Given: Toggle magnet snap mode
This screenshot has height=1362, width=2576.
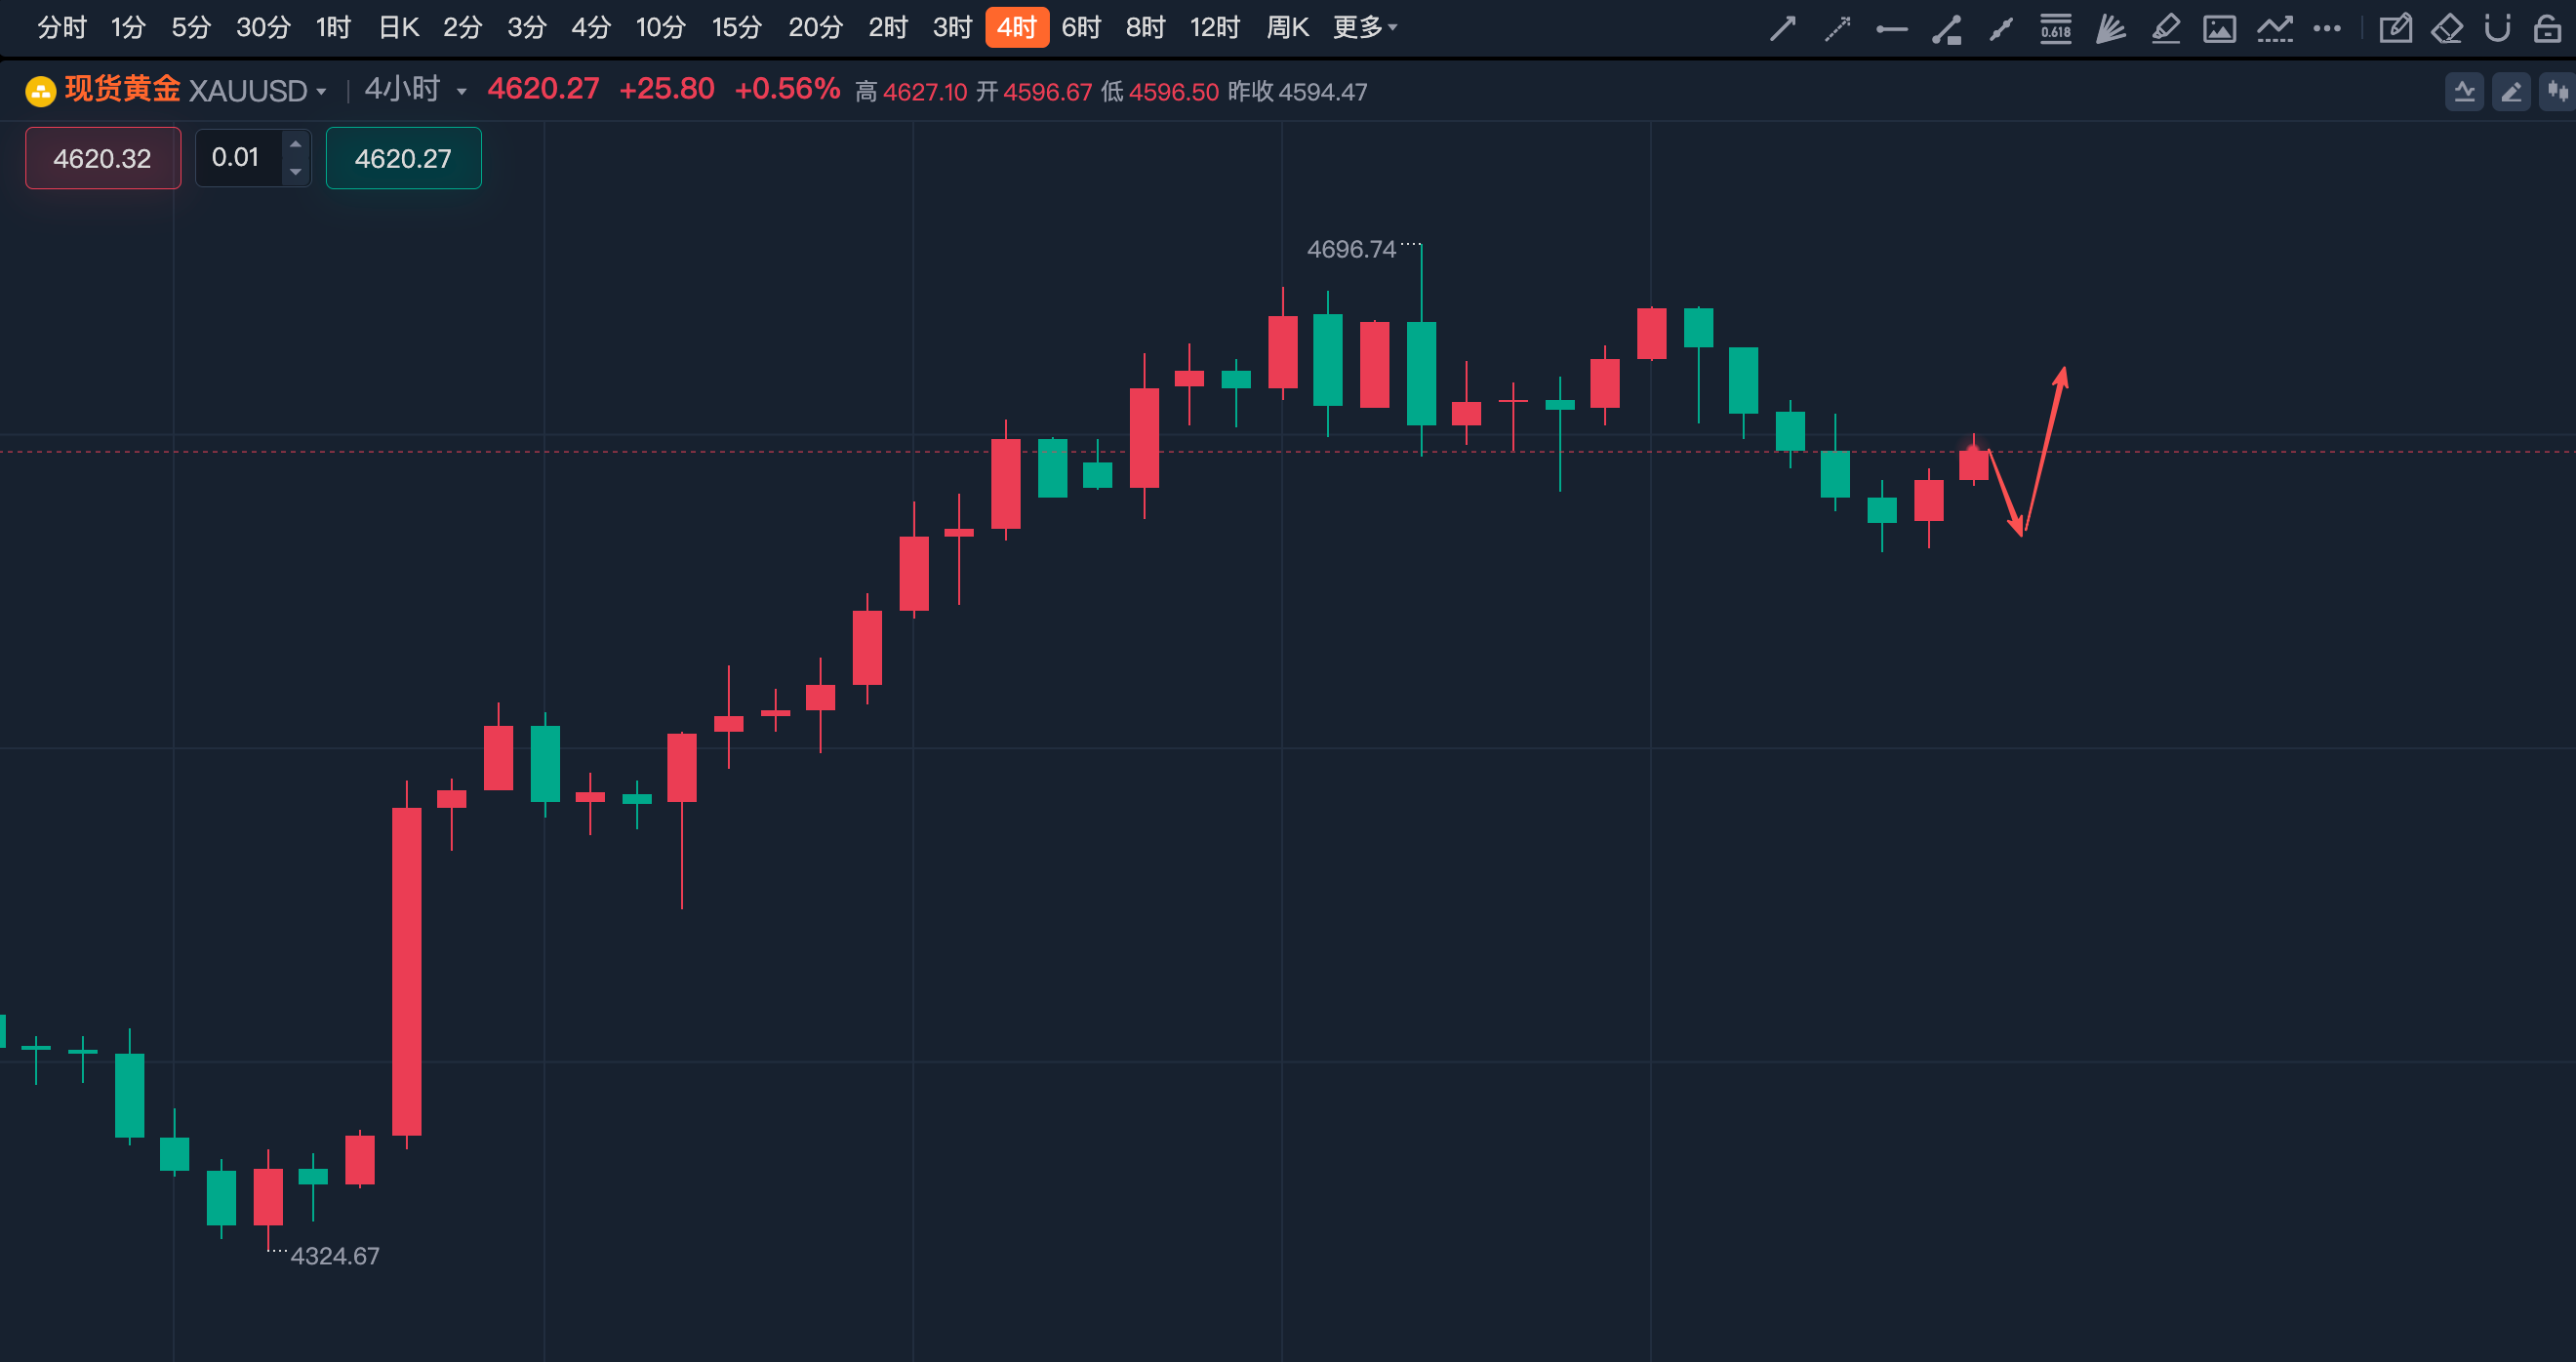Looking at the screenshot, I should [2497, 28].
